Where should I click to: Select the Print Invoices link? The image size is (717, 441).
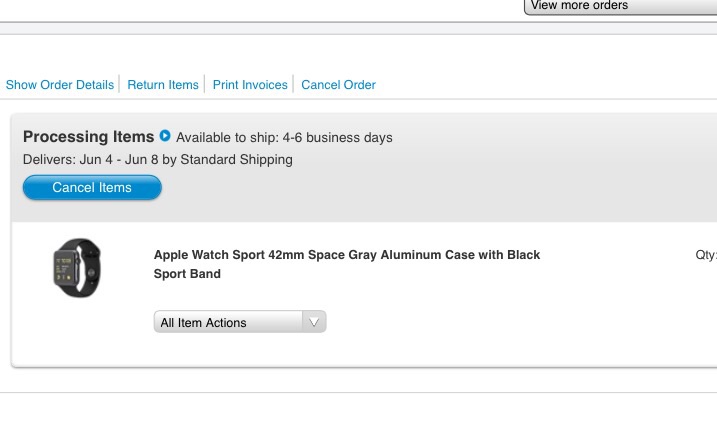pyautogui.click(x=250, y=85)
